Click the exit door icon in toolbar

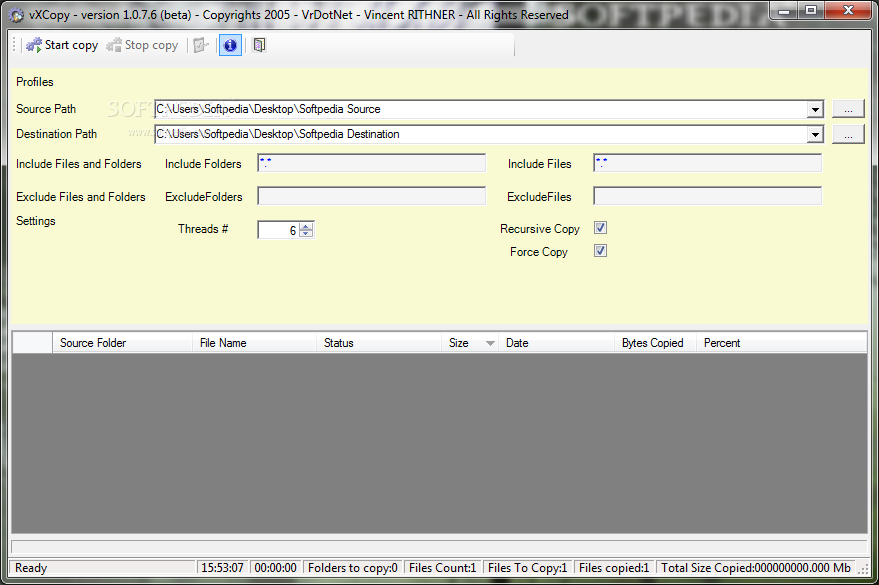(x=259, y=45)
